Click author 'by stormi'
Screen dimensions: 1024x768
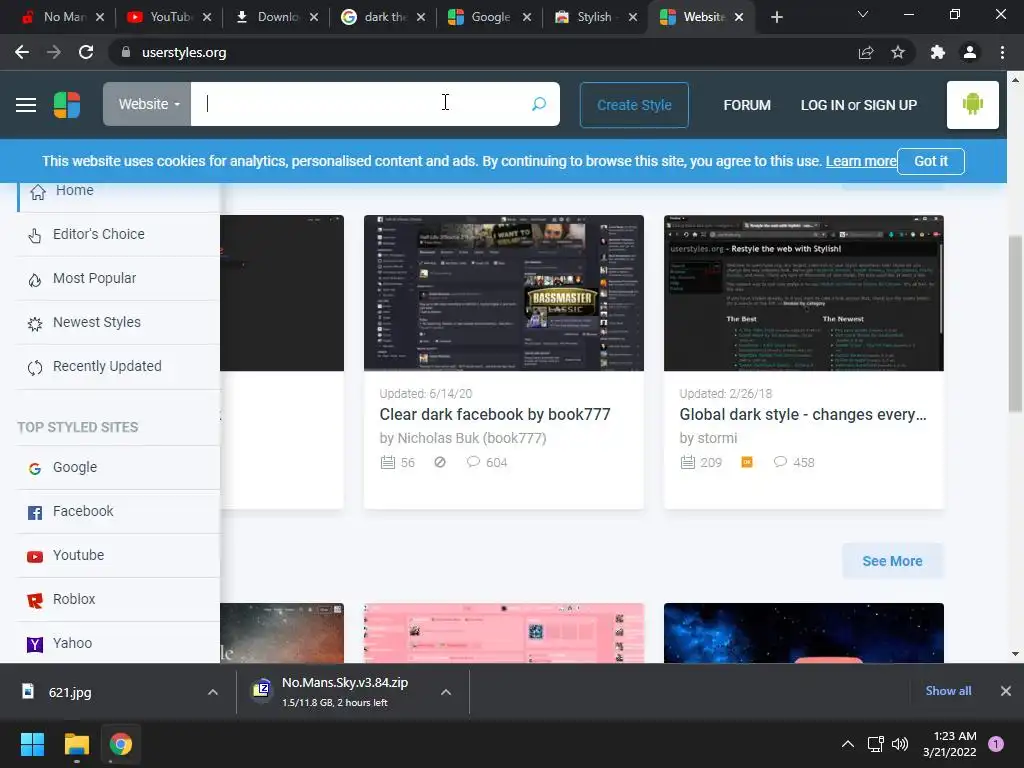(708, 438)
